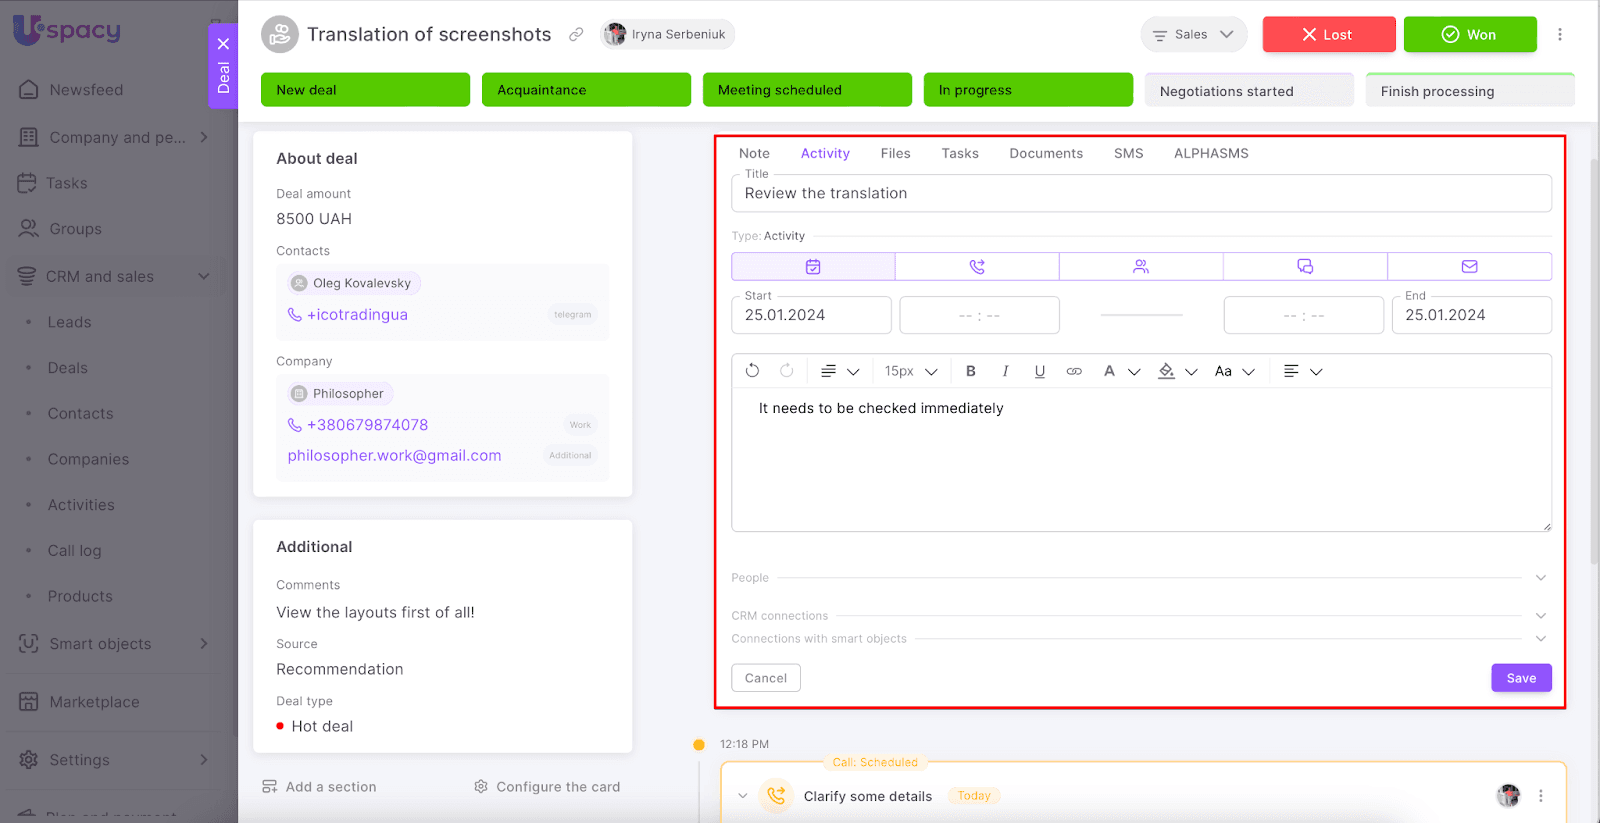
Task: Copy deal link icon beside title
Action: pyautogui.click(x=576, y=35)
